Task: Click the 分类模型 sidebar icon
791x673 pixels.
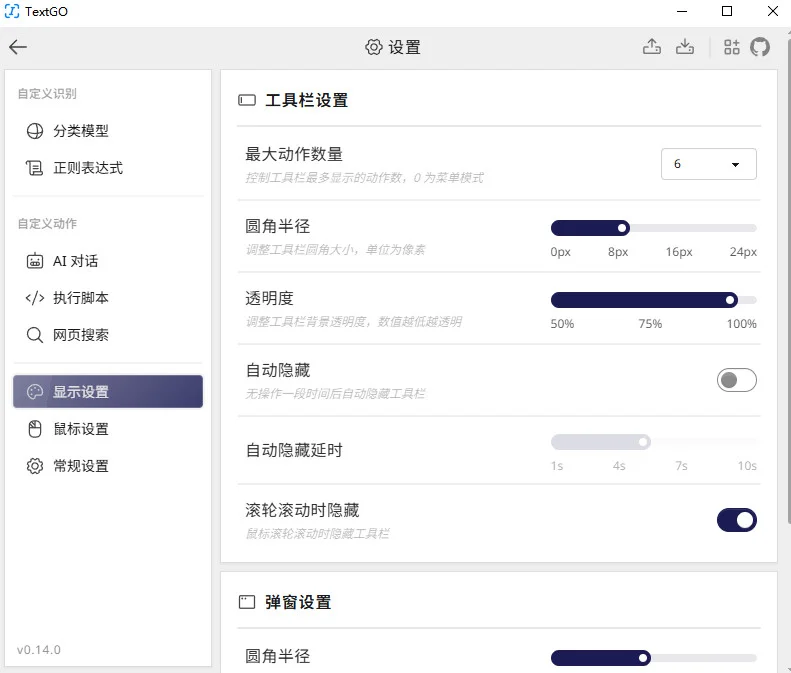Action: 35,131
